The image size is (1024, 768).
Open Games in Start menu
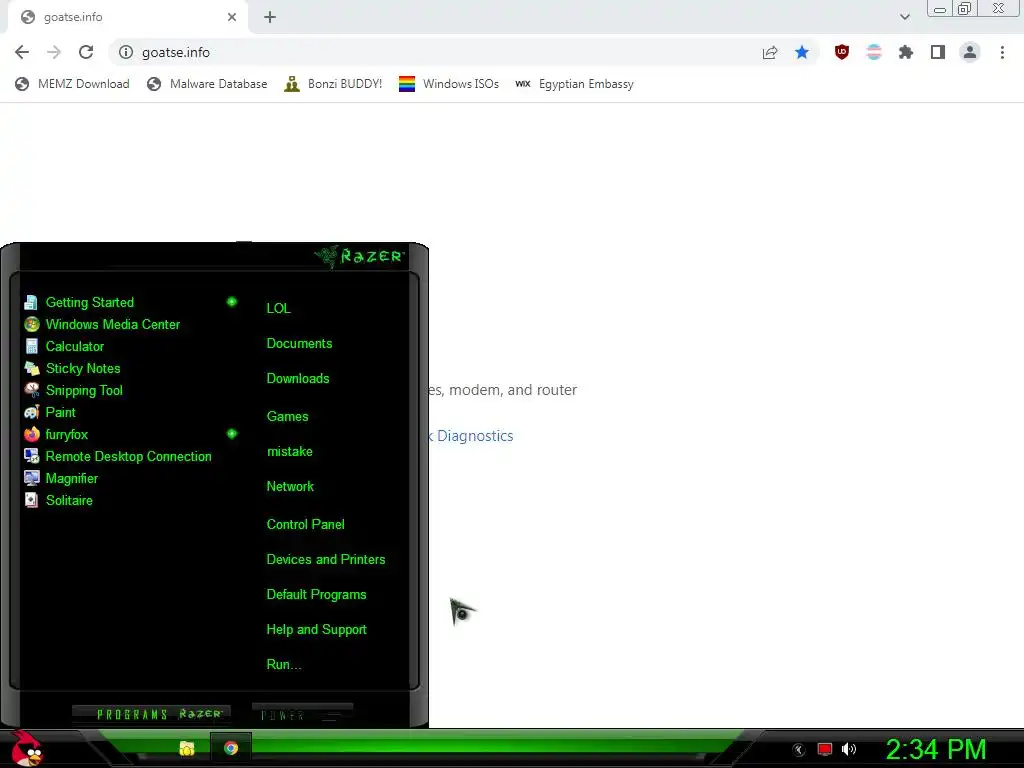tap(287, 416)
